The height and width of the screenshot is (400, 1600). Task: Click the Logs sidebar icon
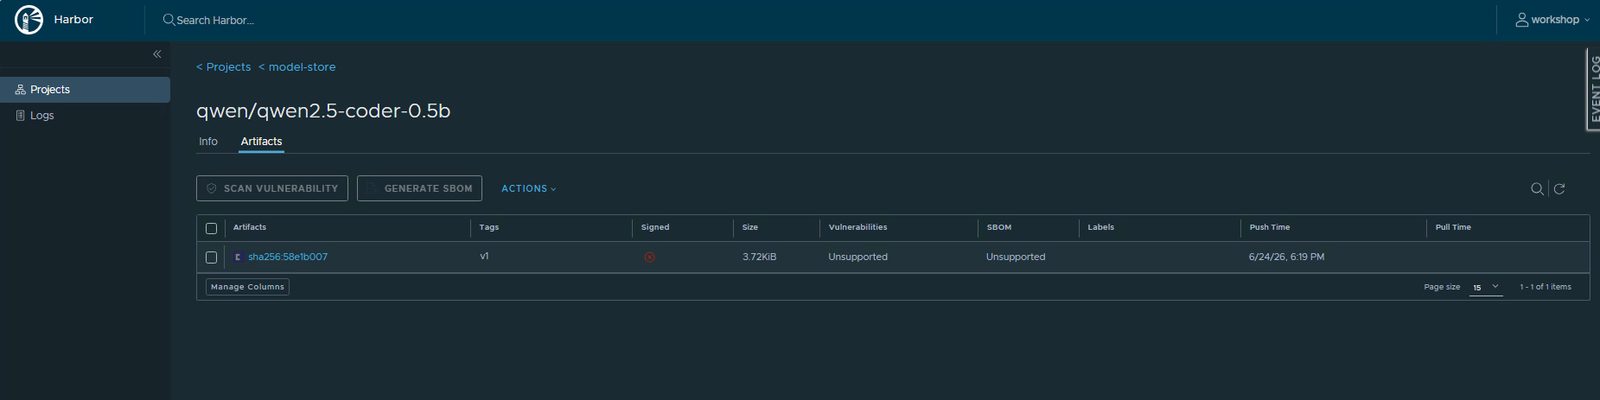point(20,116)
